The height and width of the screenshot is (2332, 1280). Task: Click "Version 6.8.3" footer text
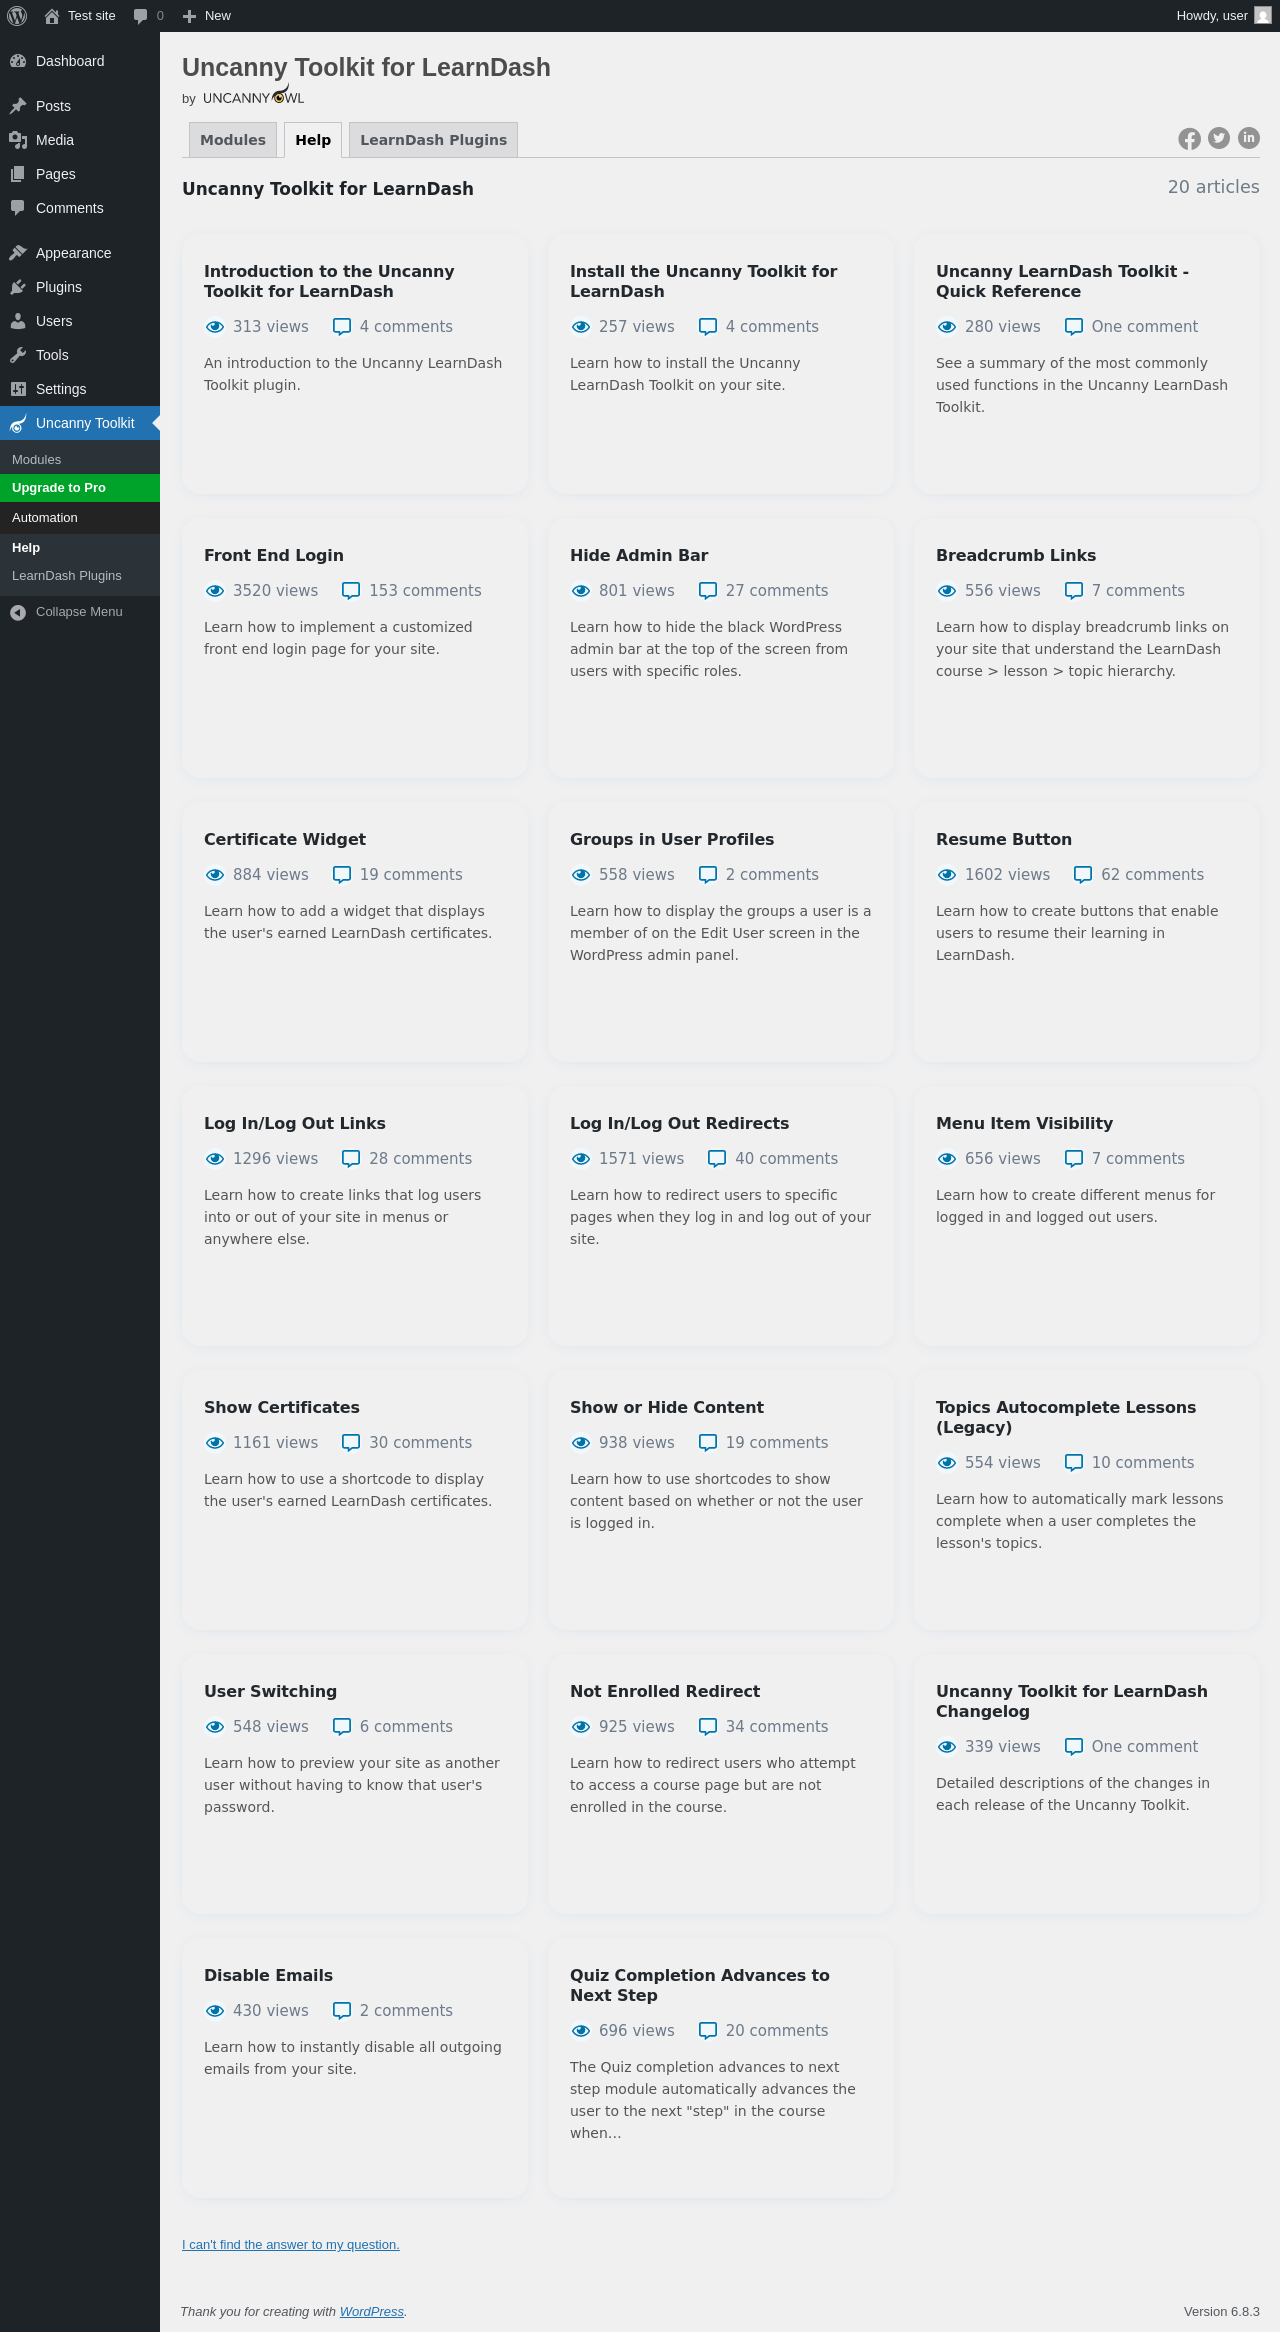click(1222, 2312)
